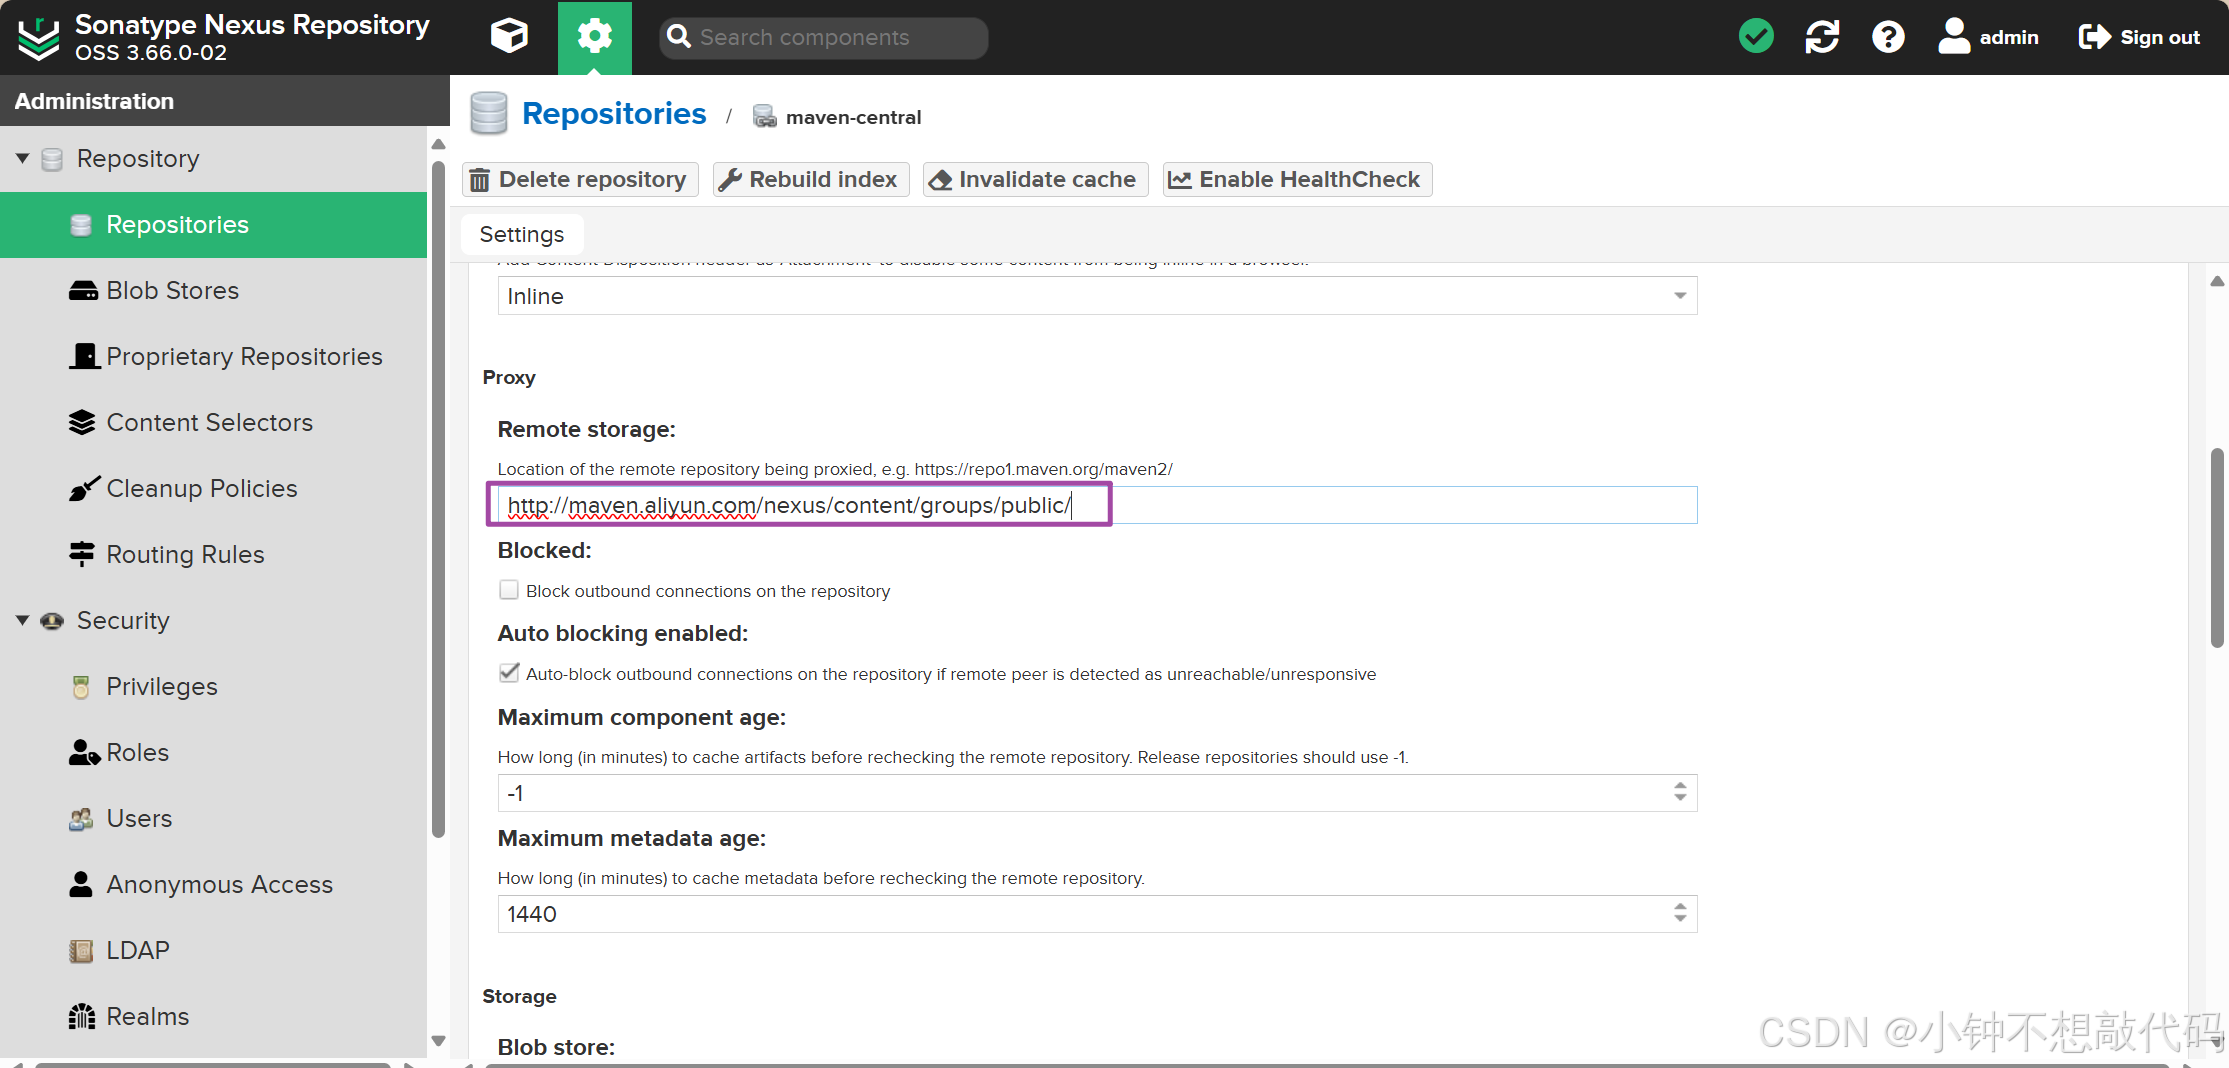Click the Rebuild index button
Screen dimensions: 2229x1068
coord(811,180)
